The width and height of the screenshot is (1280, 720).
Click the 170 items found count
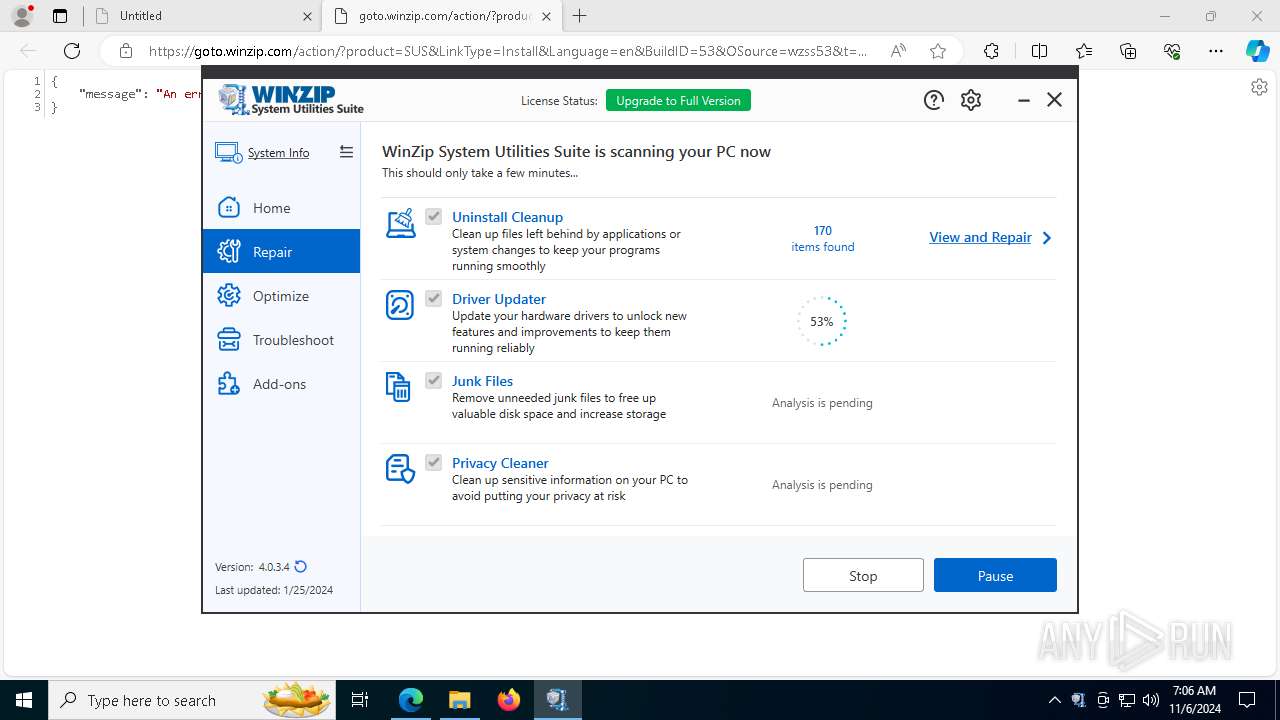pos(823,238)
